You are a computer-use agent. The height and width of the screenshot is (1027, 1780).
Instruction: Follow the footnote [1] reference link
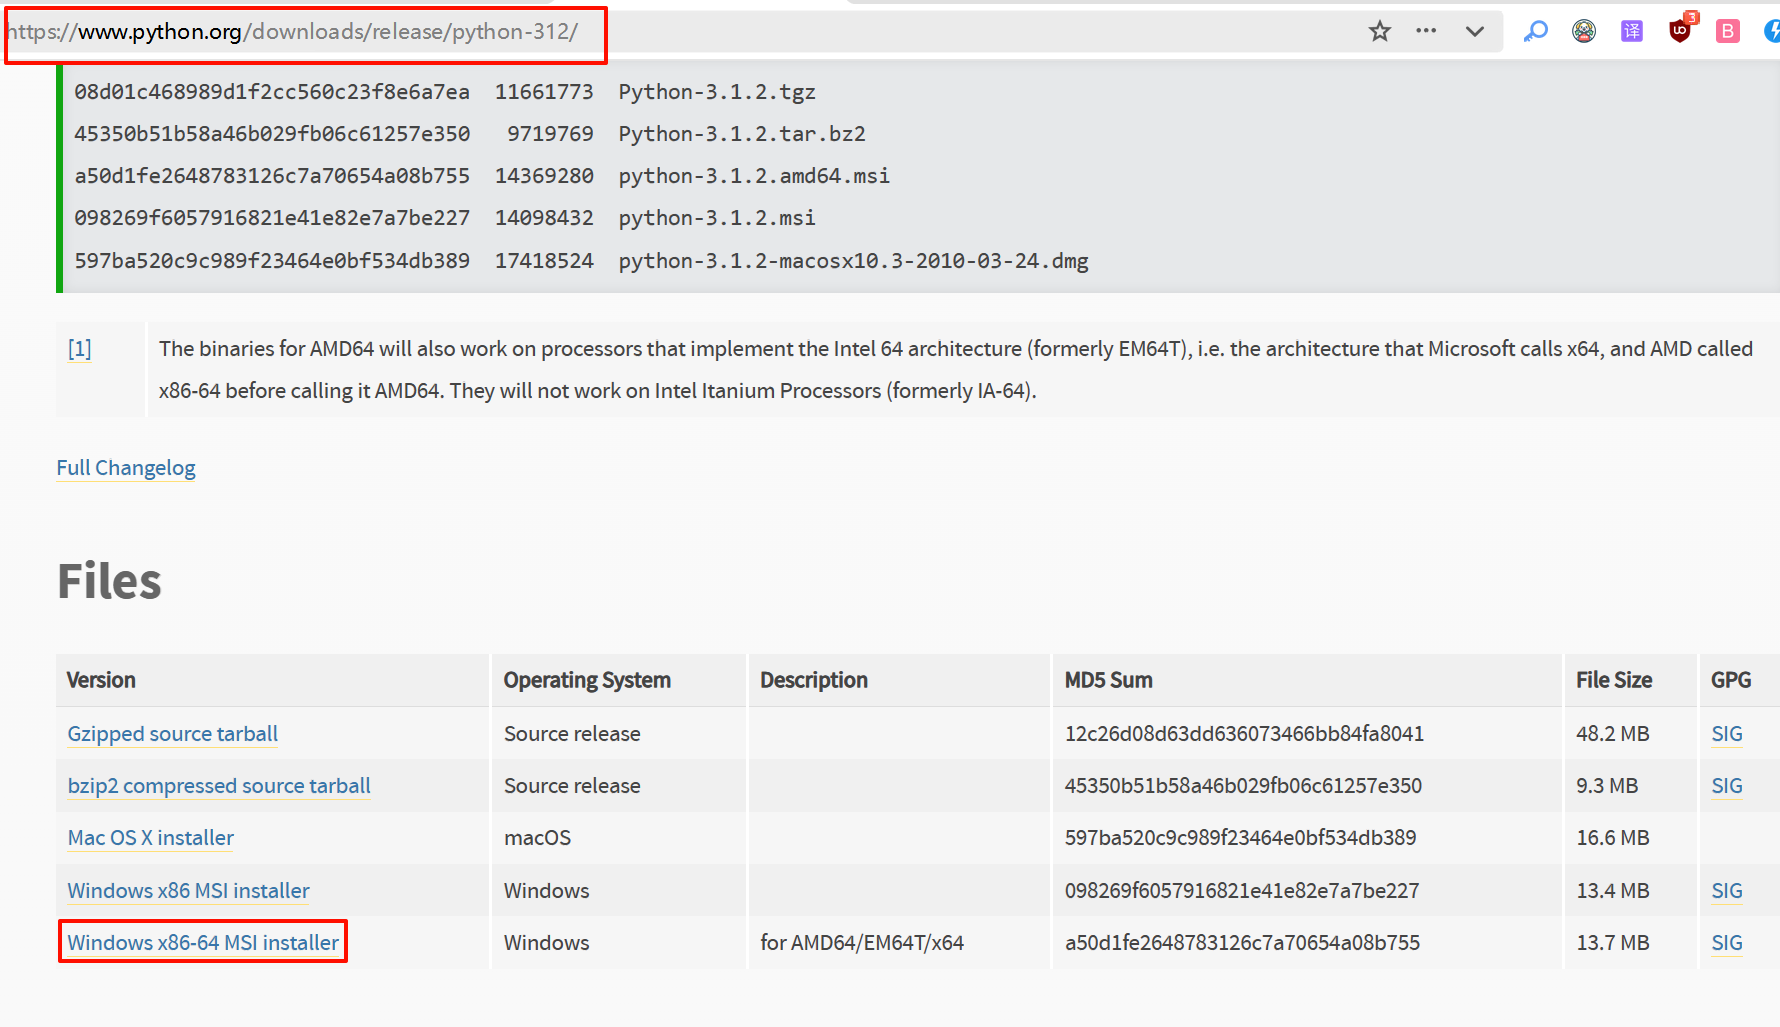point(79,349)
